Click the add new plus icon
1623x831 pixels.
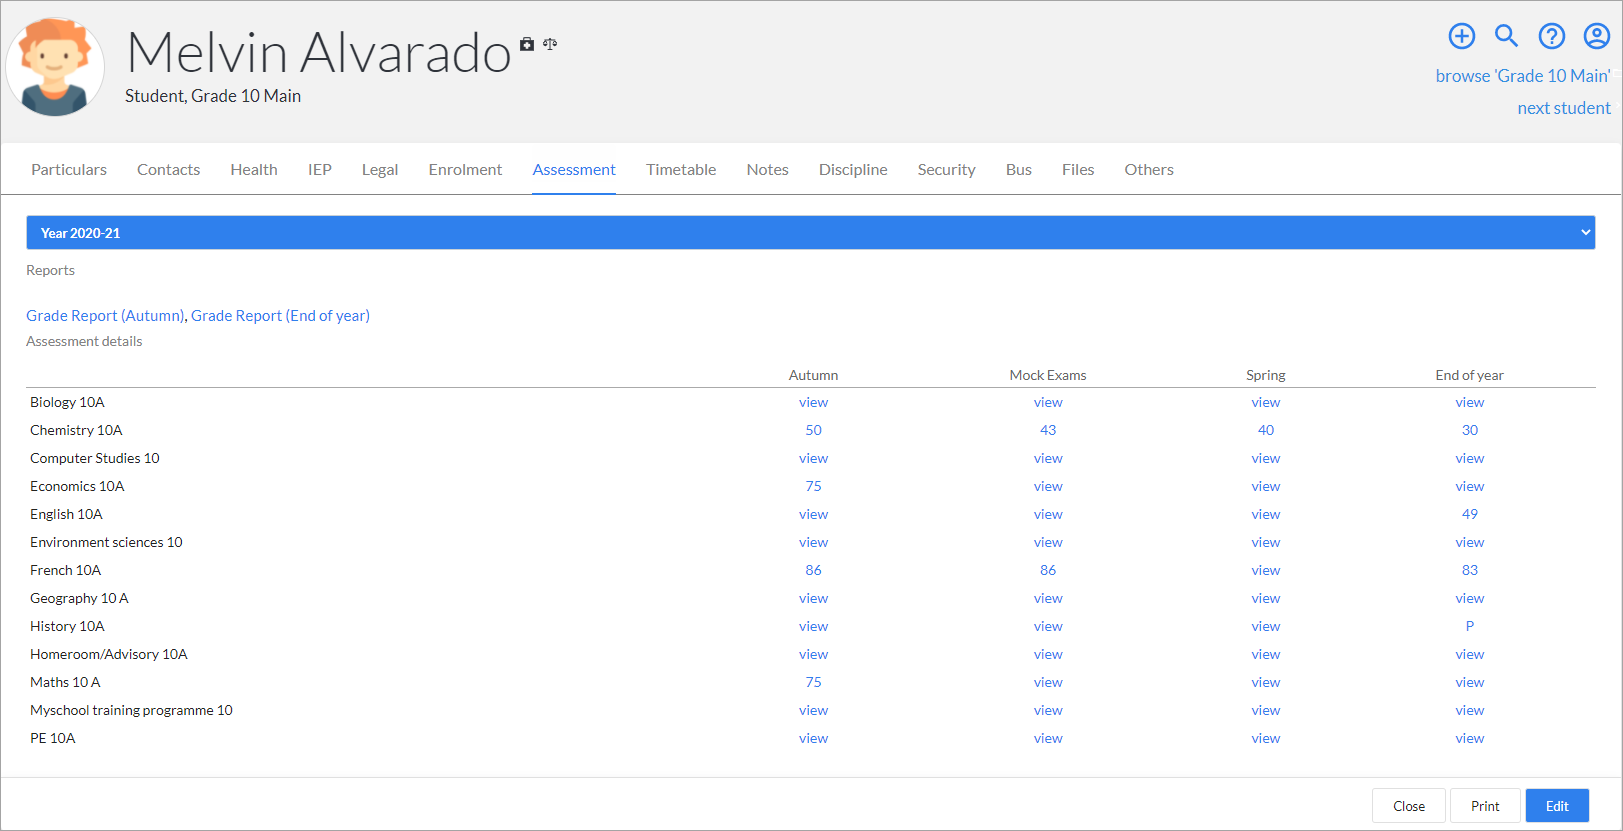tap(1462, 36)
